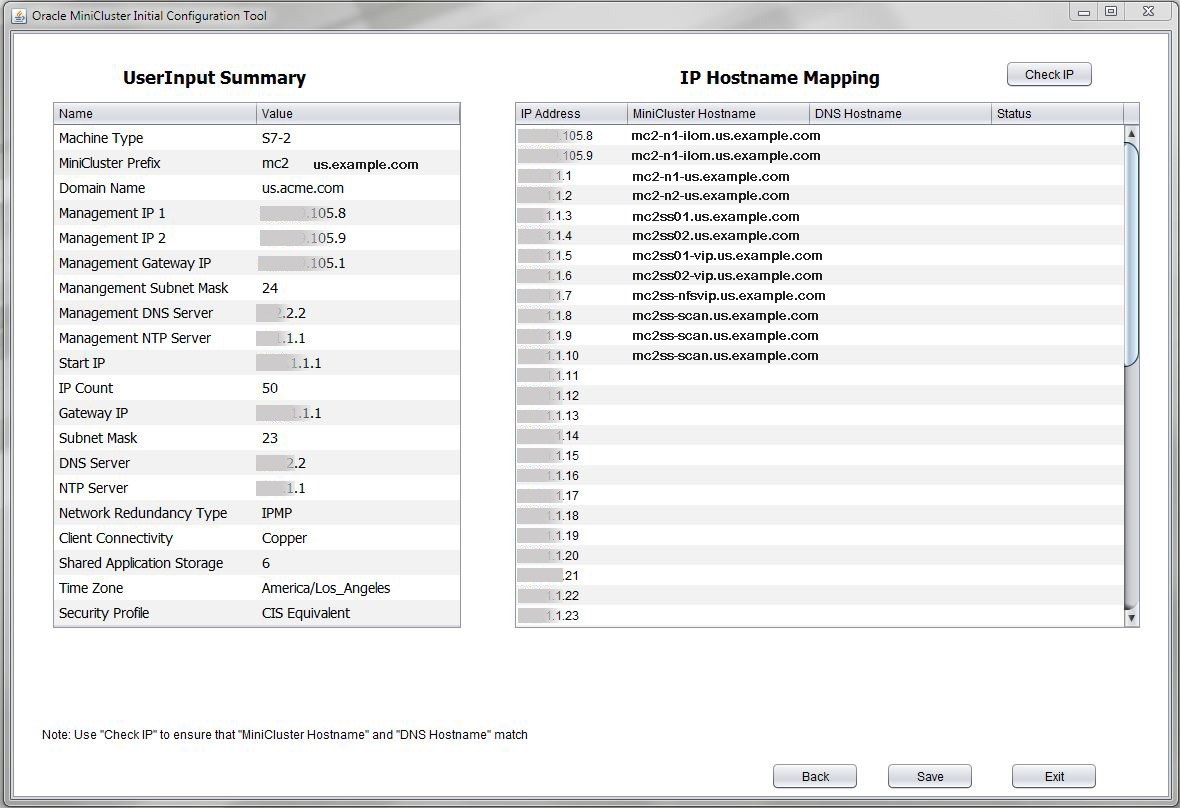
Task: Click the Java icon in the title bar
Action: (20, 15)
